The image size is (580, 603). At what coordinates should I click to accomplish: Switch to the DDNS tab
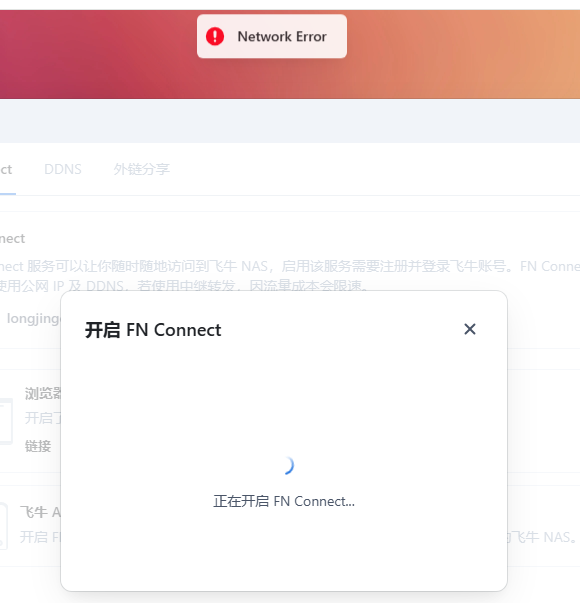[63, 169]
